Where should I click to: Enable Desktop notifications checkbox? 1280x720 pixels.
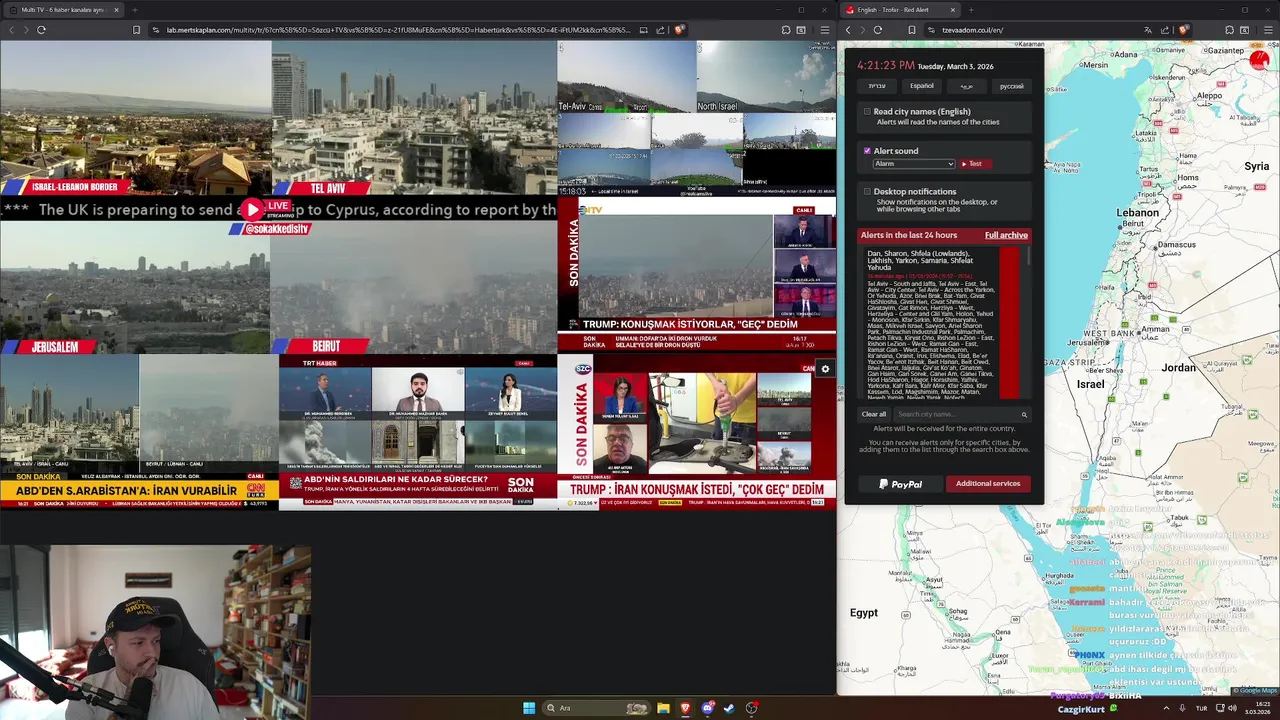coord(867,191)
